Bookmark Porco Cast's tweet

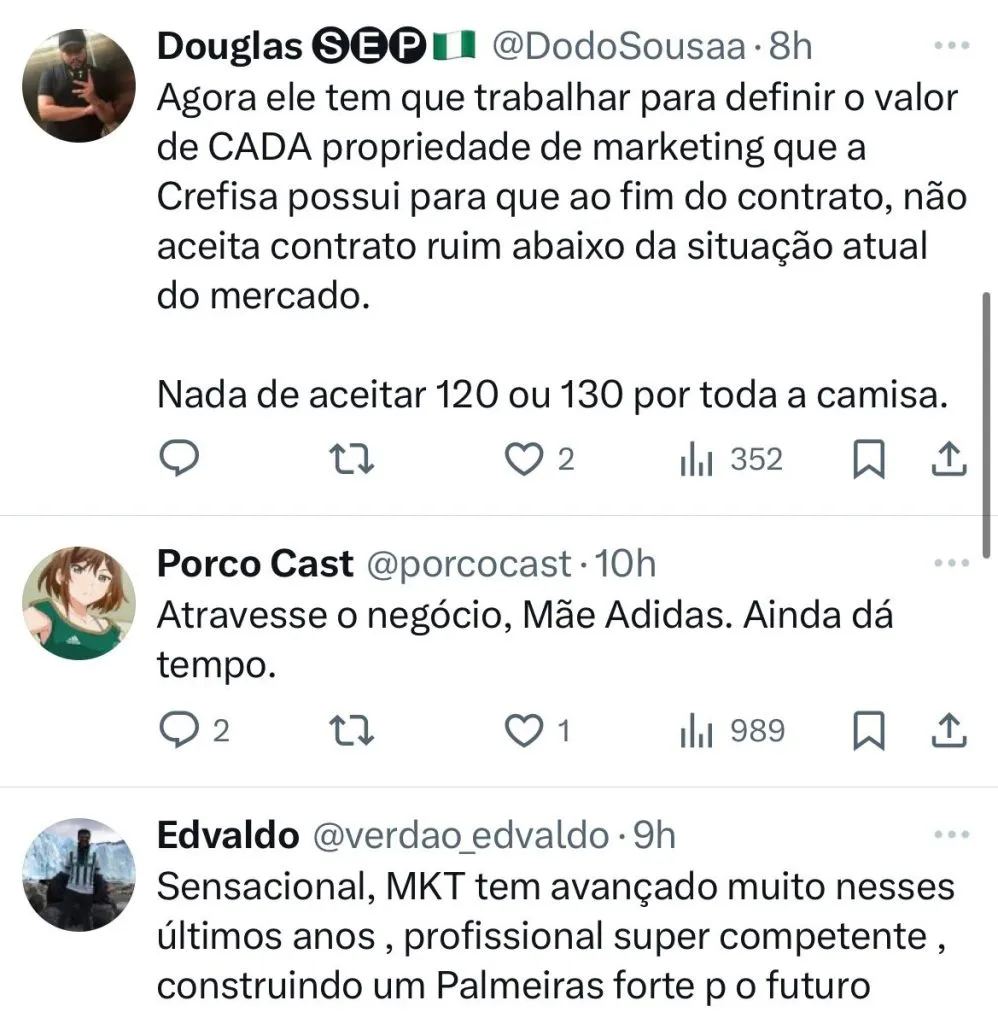pos(869,731)
